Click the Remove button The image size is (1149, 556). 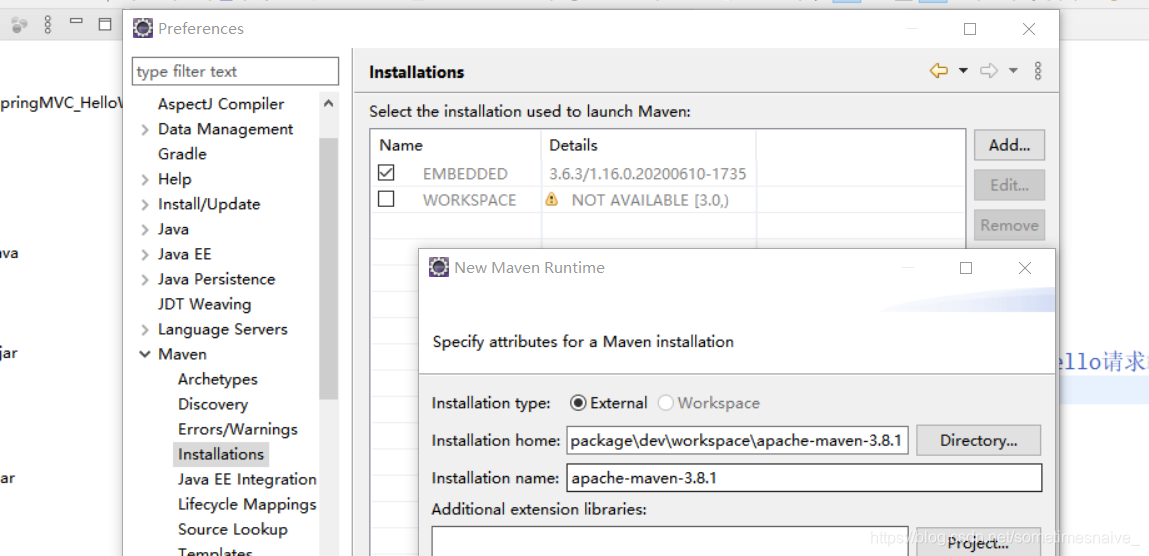[x=1009, y=225]
